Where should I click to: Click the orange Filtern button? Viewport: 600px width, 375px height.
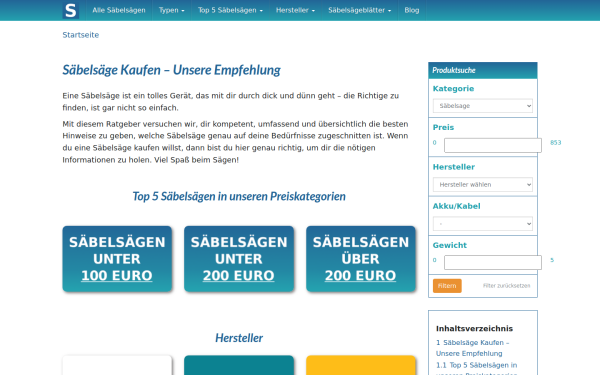(447, 286)
